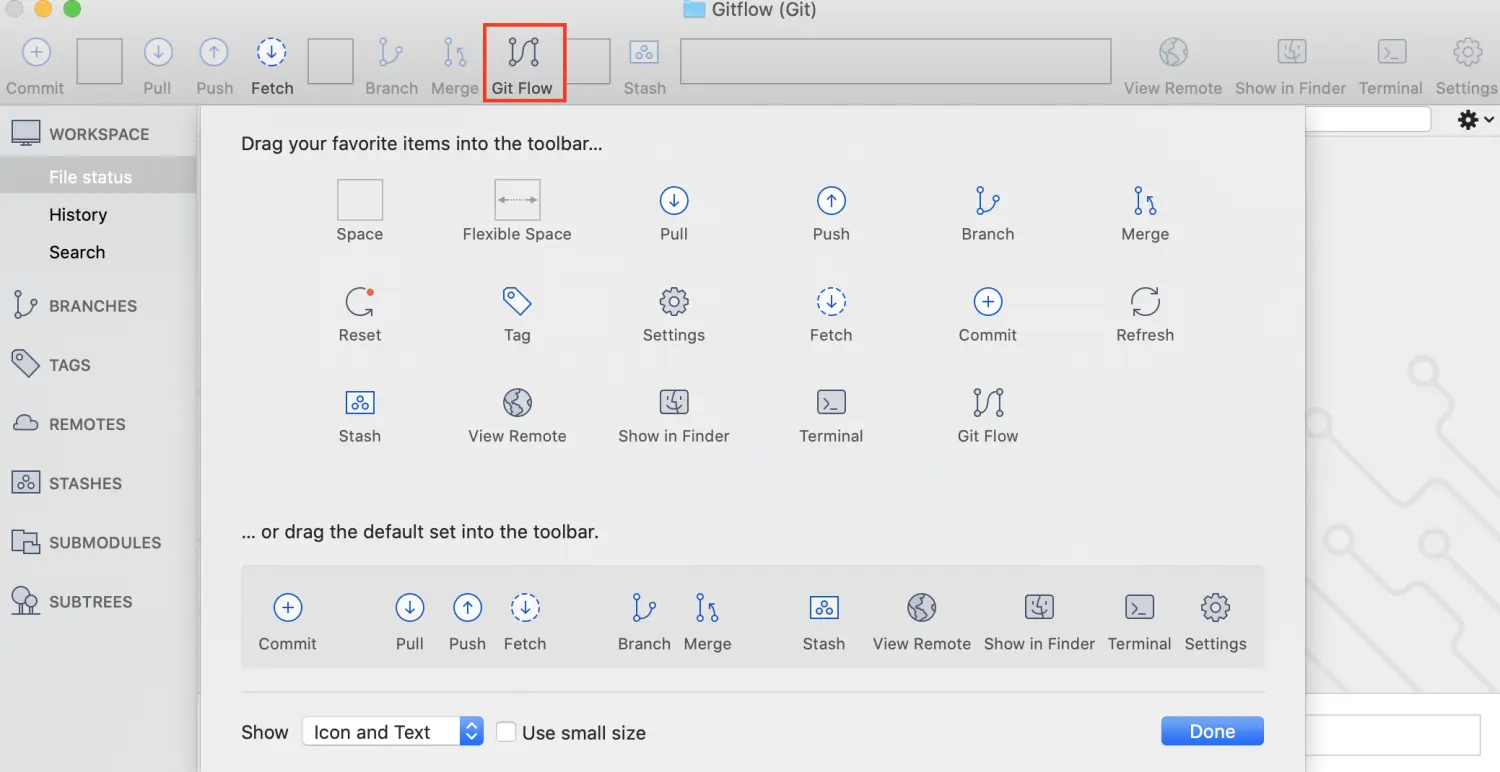Click Merge in the top toolbar

(455, 66)
